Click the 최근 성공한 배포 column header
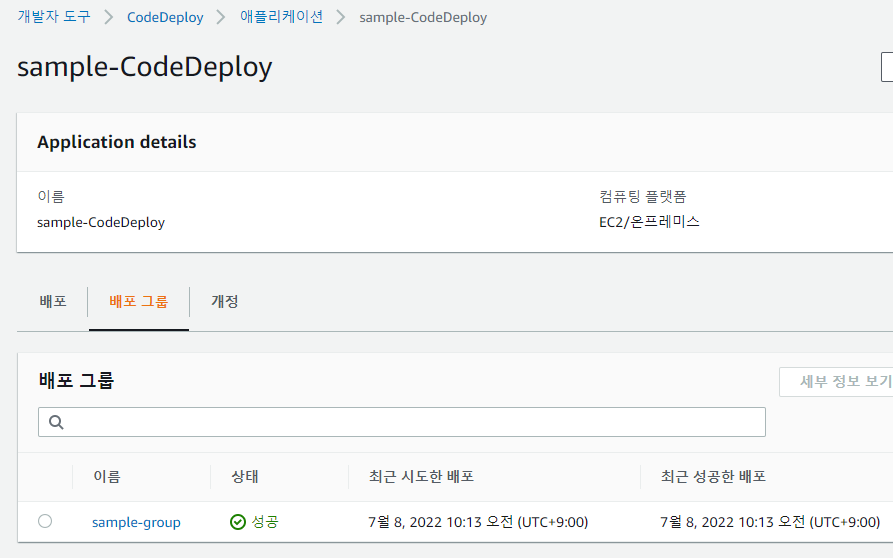 [x=713, y=477]
